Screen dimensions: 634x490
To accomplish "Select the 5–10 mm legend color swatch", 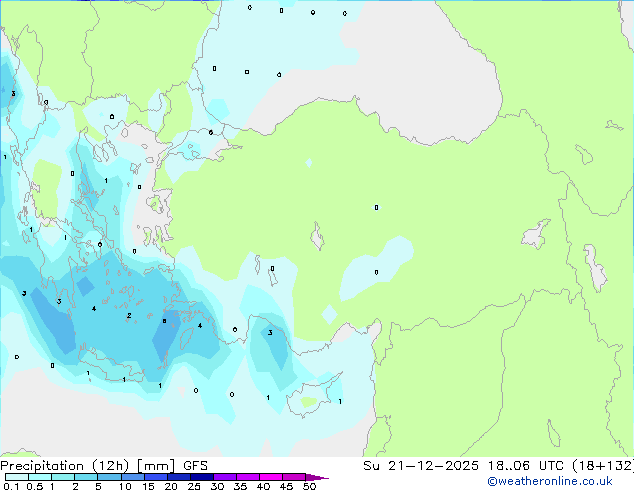I will click(109, 477).
